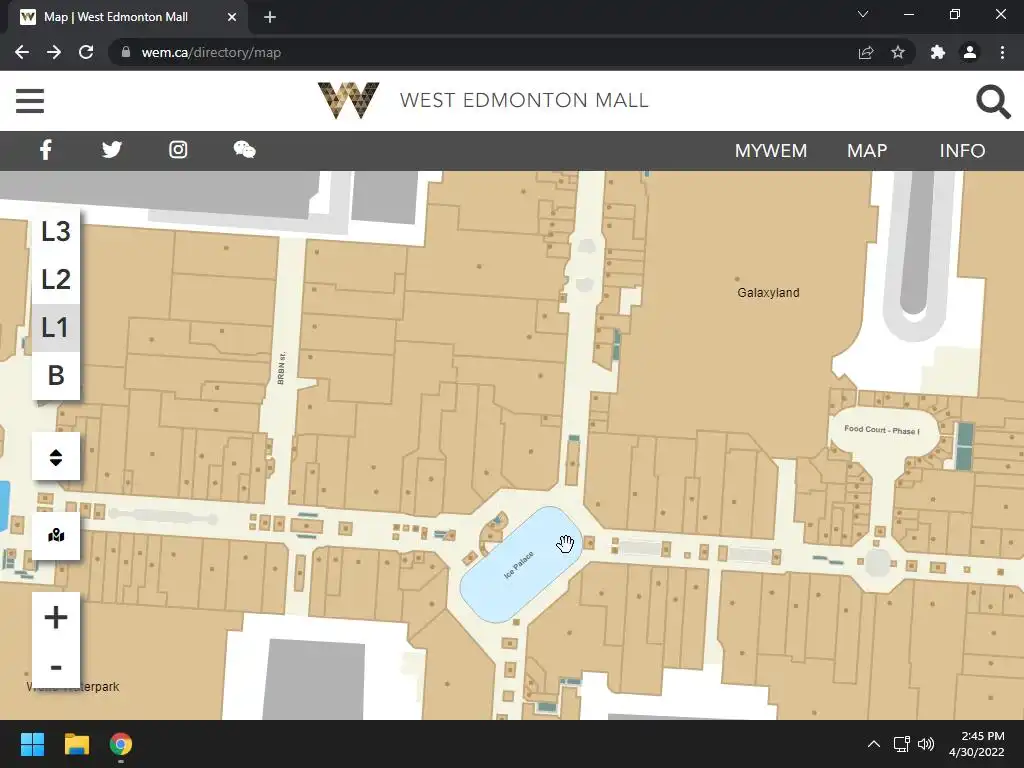This screenshot has height=768, width=1024.
Task: Open the Instagram social link
Action: click(x=178, y=150)
